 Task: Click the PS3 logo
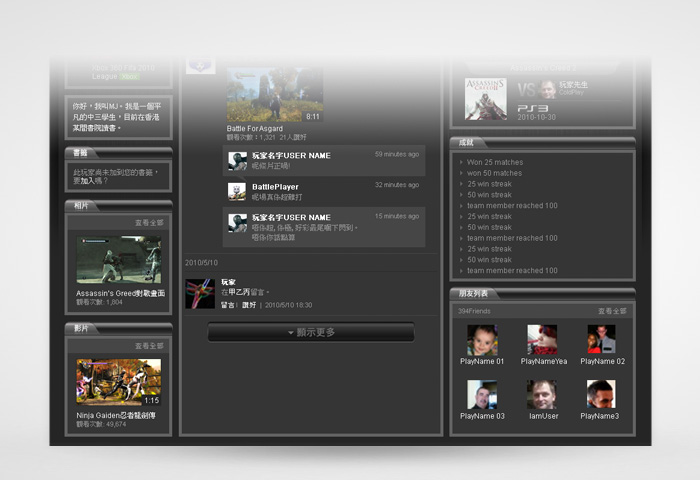click(533, 109)
